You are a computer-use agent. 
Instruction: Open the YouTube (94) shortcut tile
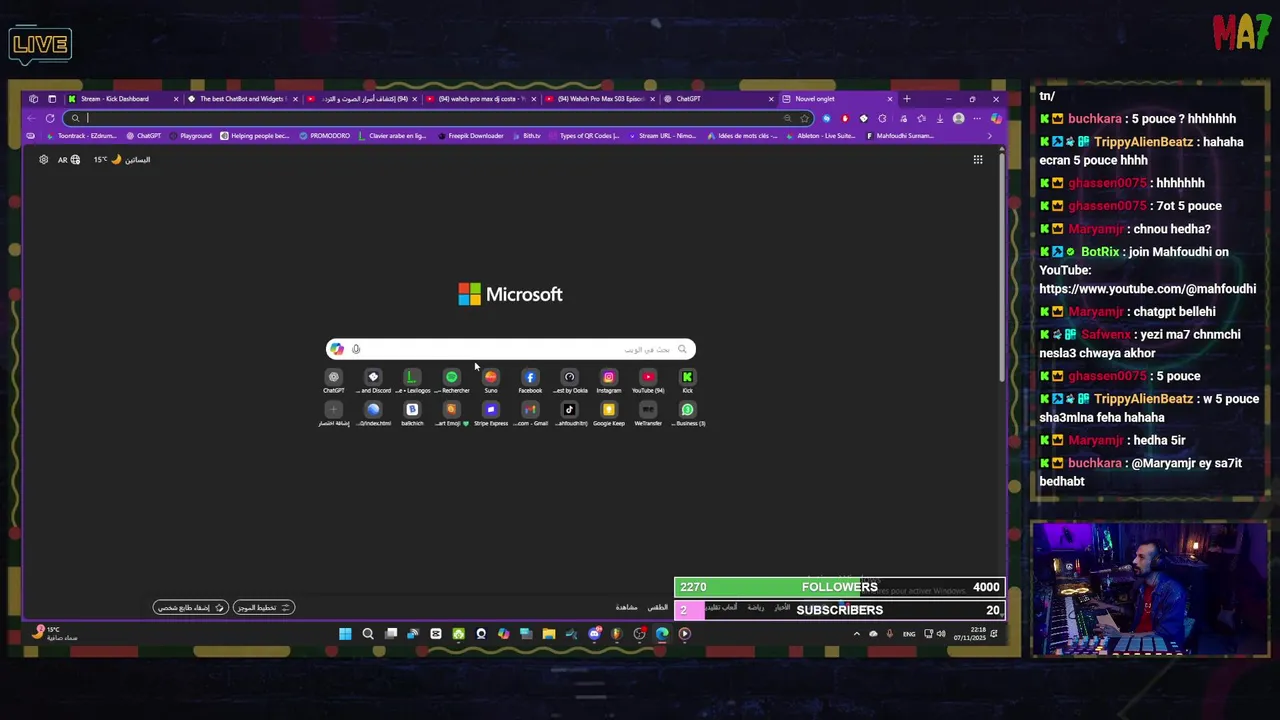coord(648,380)
